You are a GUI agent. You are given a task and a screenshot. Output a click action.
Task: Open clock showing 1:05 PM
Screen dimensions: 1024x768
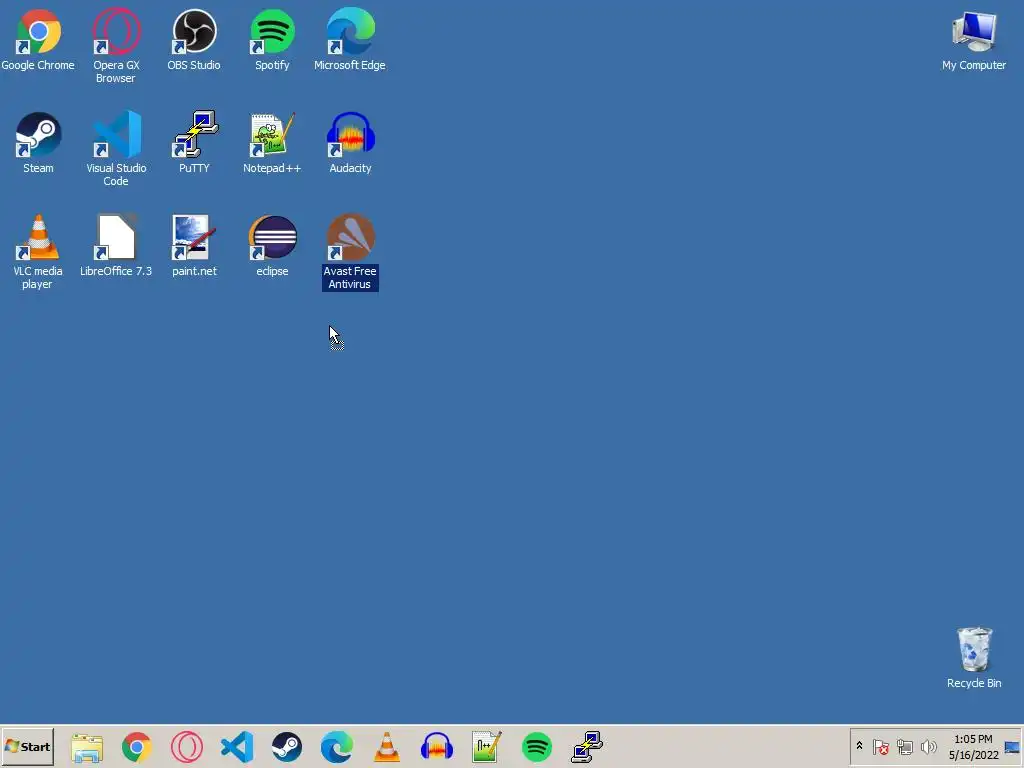coord(973,747)
